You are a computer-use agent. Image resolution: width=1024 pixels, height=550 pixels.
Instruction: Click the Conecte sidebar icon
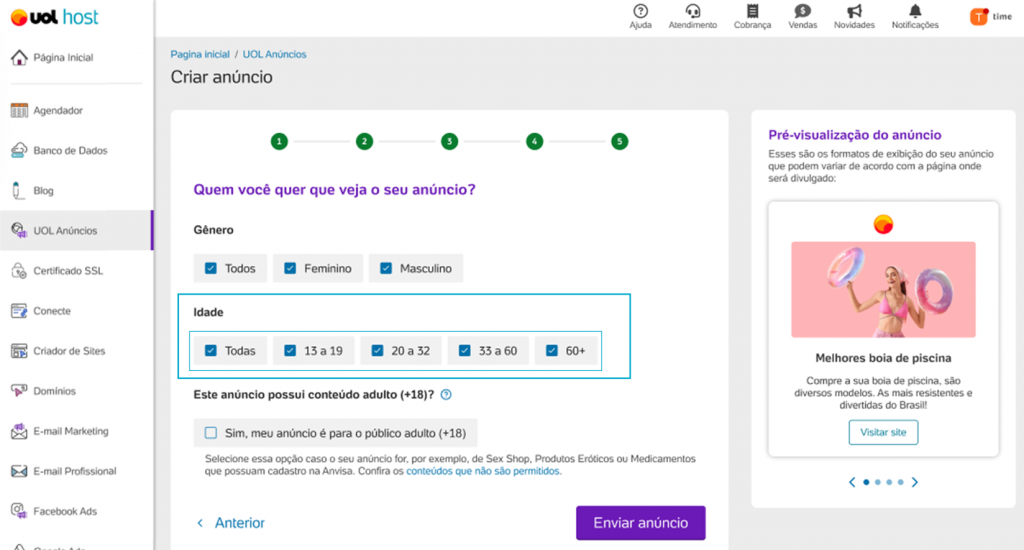pyautogui.click(x=19, y=311)
